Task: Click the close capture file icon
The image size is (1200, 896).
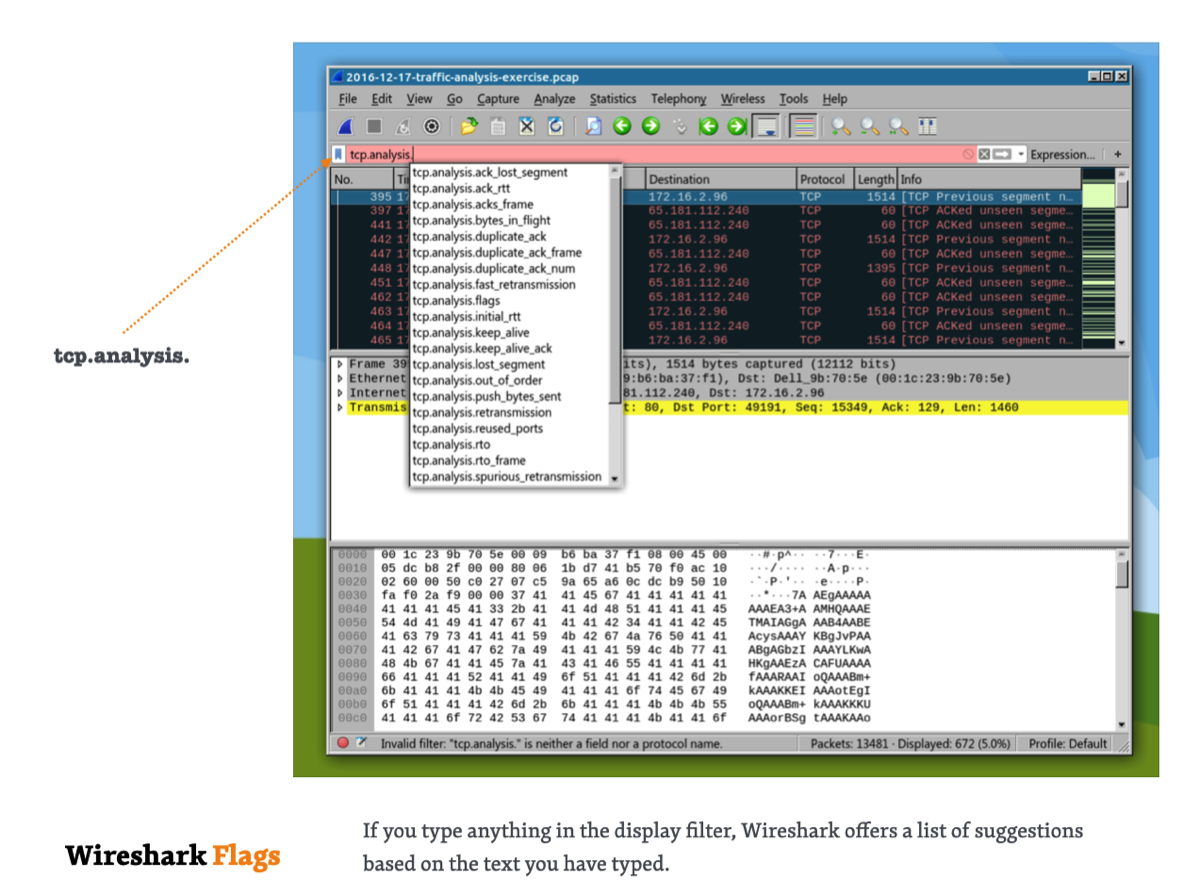Action: coord(527,126)
